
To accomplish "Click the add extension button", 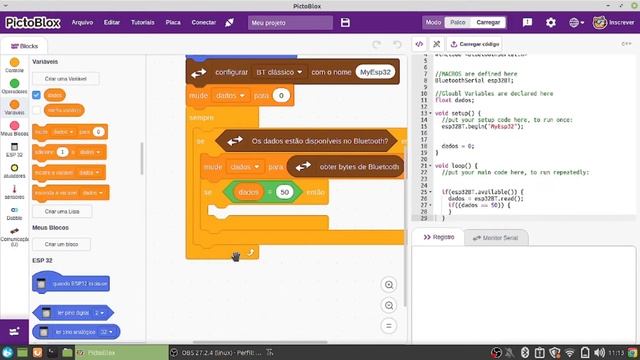I will coord(14,331).
